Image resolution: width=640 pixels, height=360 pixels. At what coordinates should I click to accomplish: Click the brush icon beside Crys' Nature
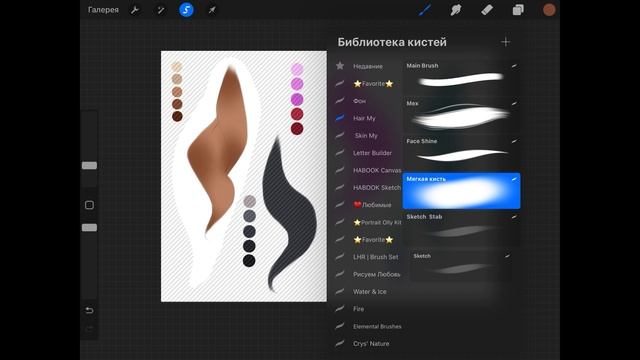tap(340, 344)
